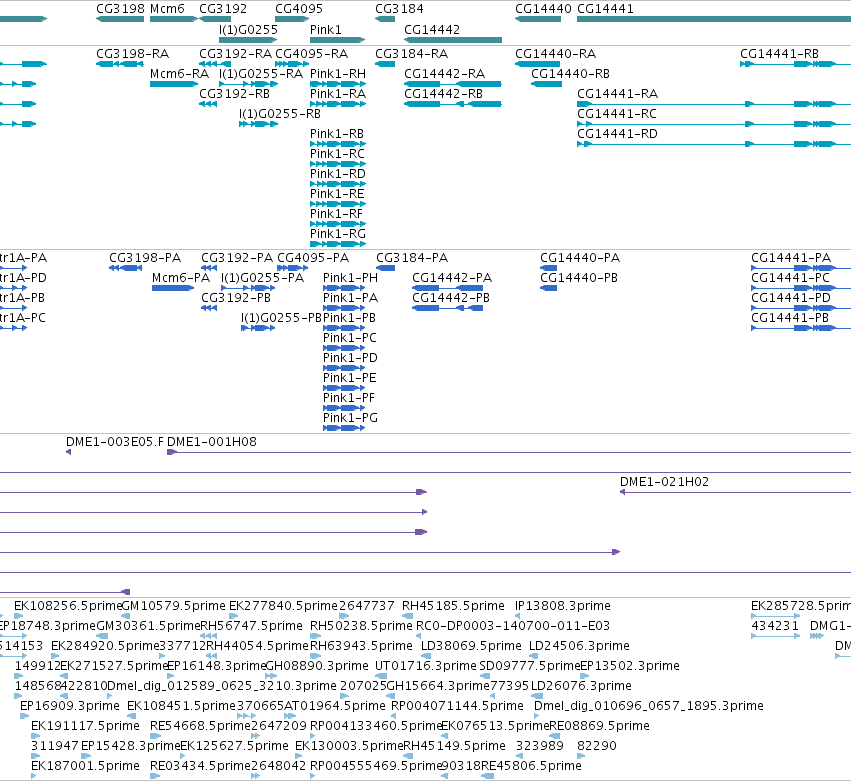Click the CG14442 gene label

432,29
